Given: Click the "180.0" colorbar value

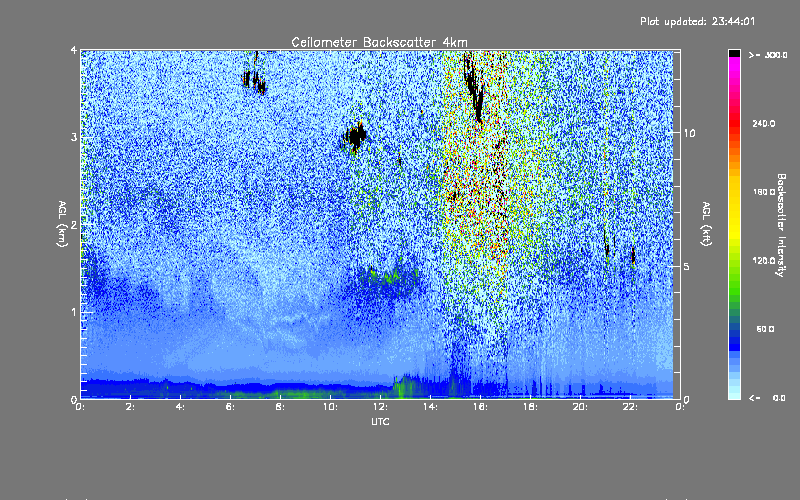Looking at the screenshot, I should (x=764, y=192).
